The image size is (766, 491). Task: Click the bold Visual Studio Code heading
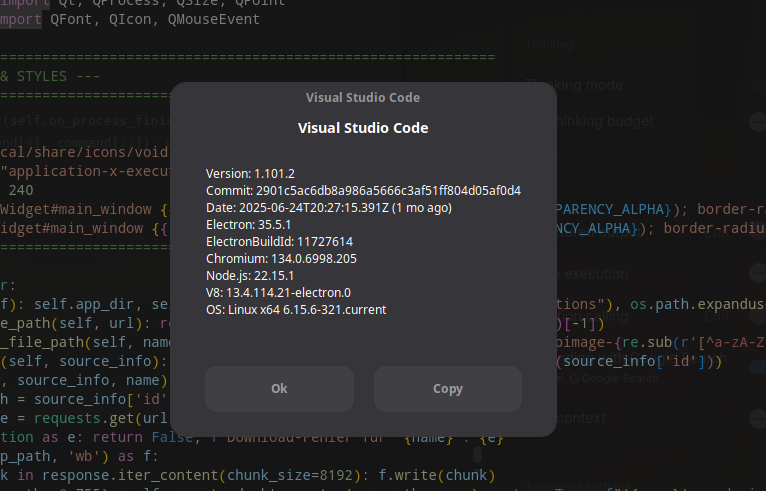(362, 128)
